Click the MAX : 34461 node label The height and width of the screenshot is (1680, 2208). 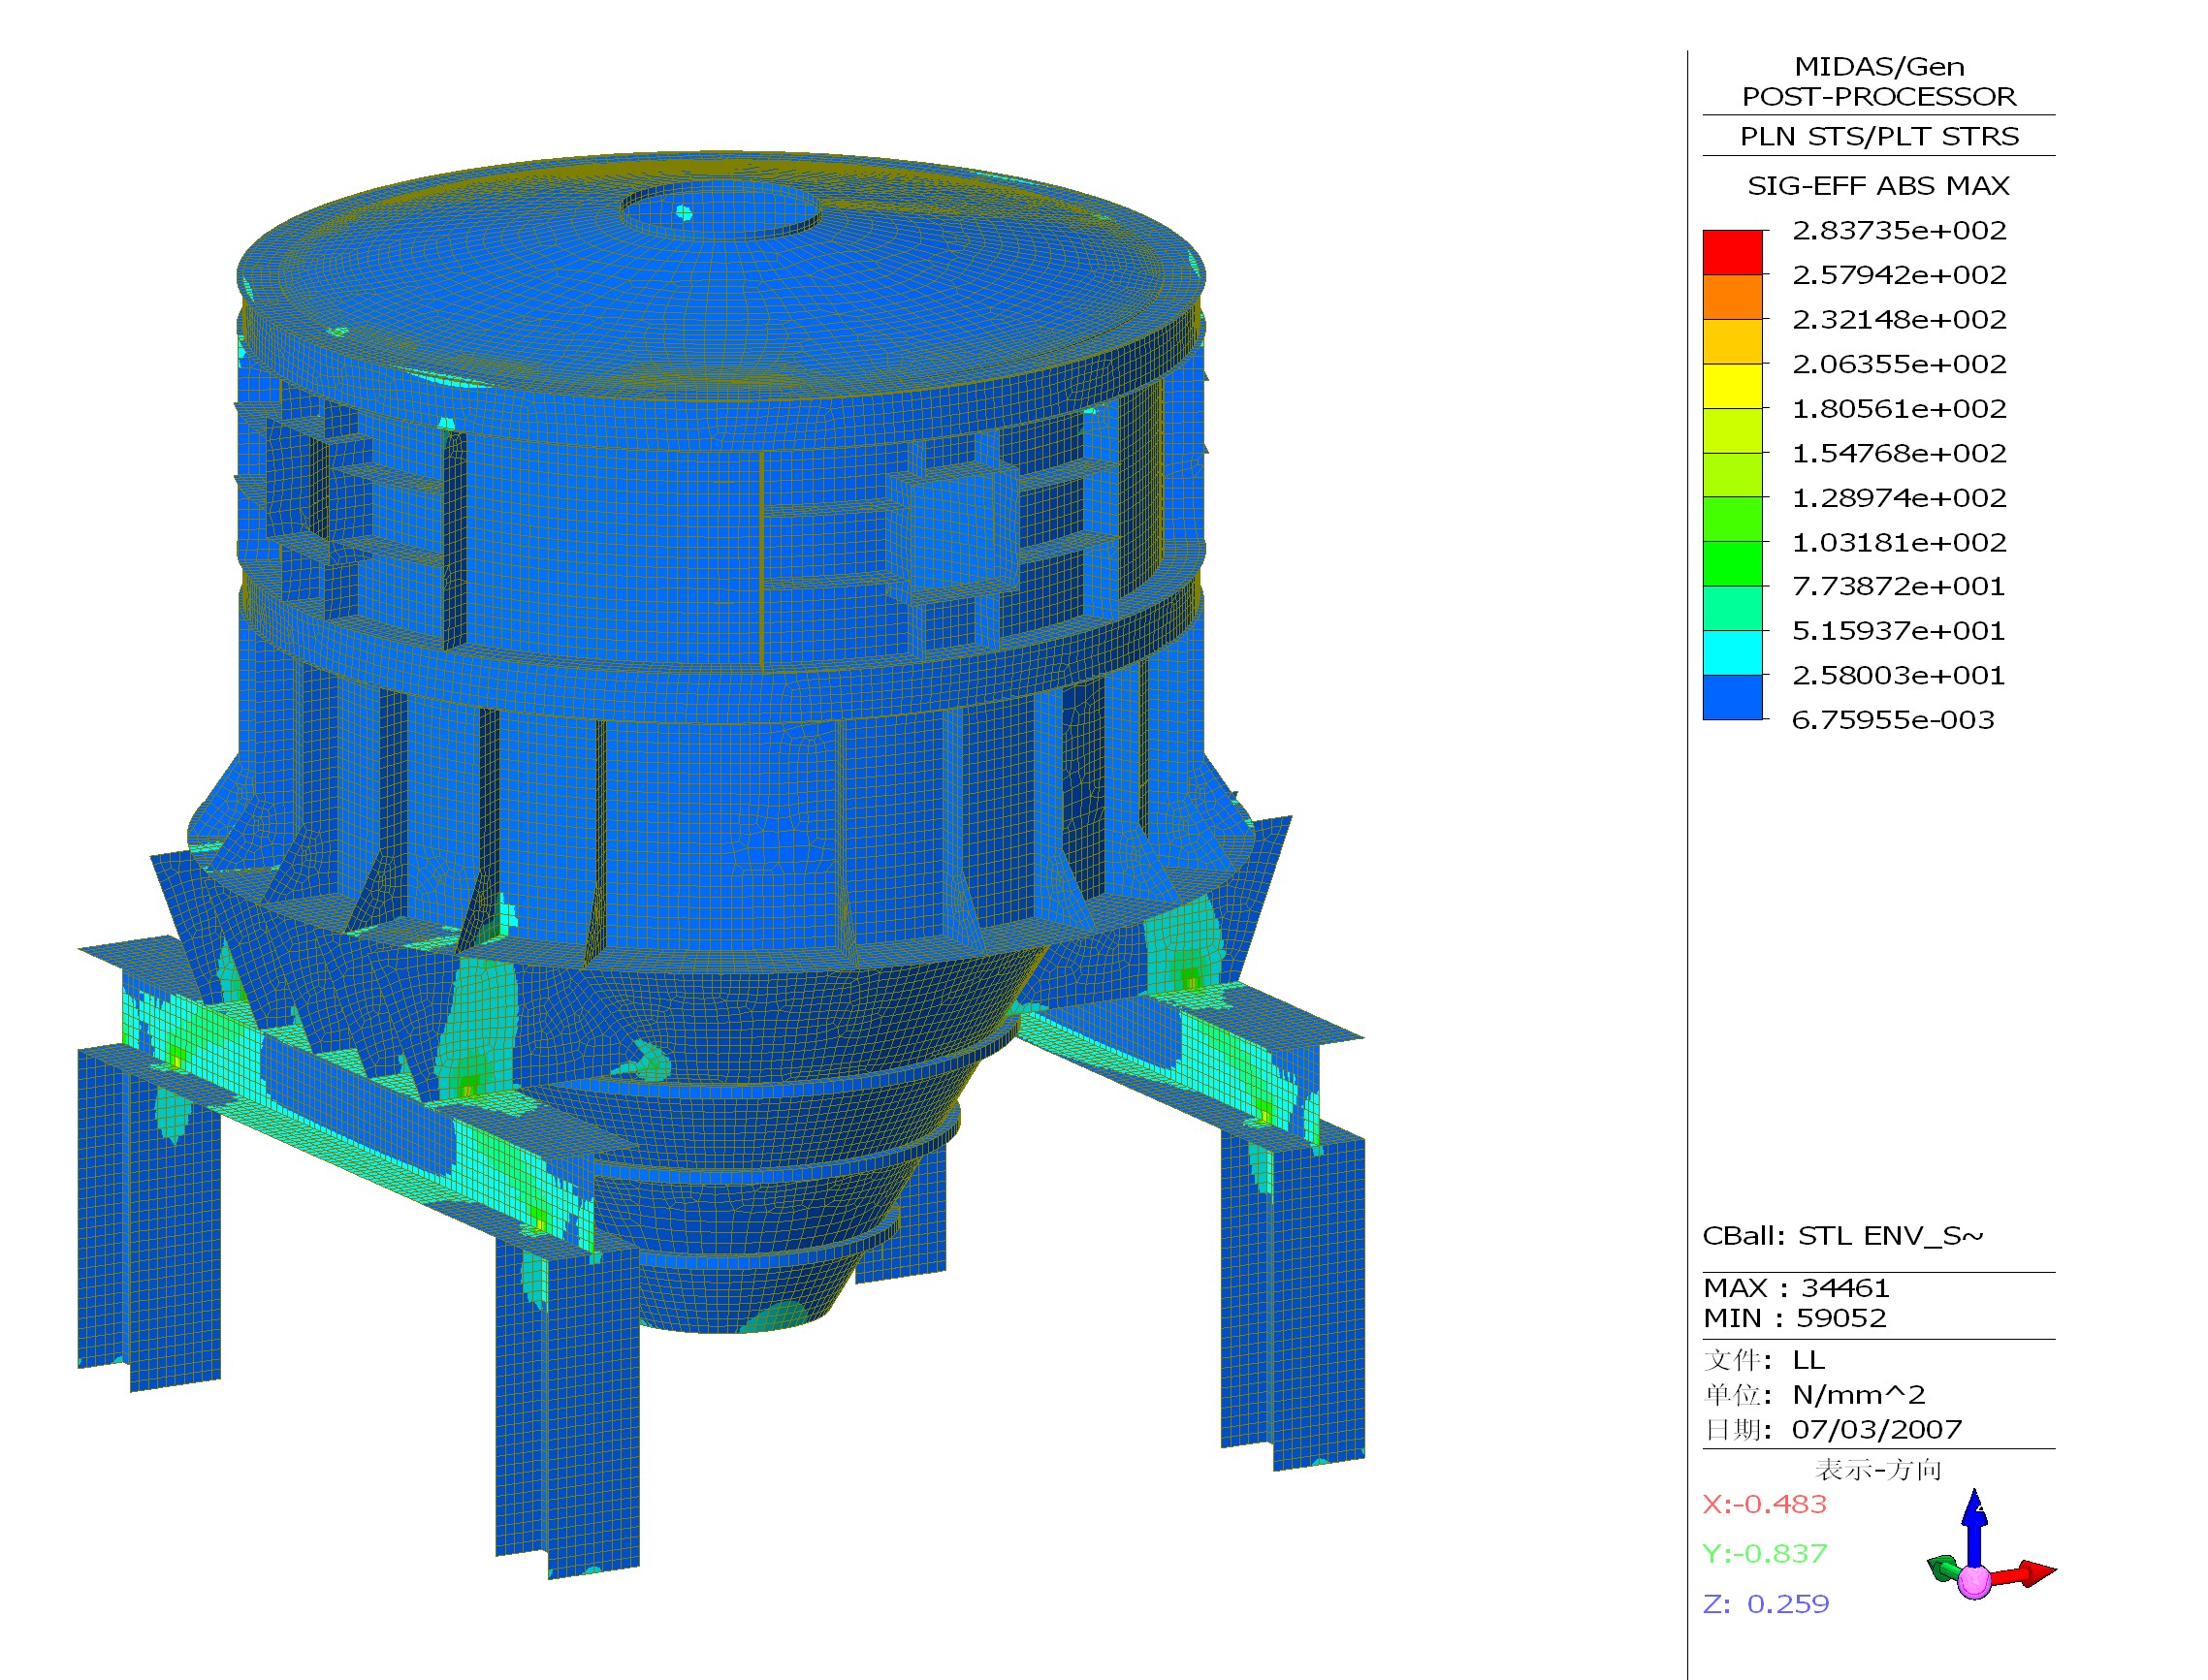point(1796,1288)
